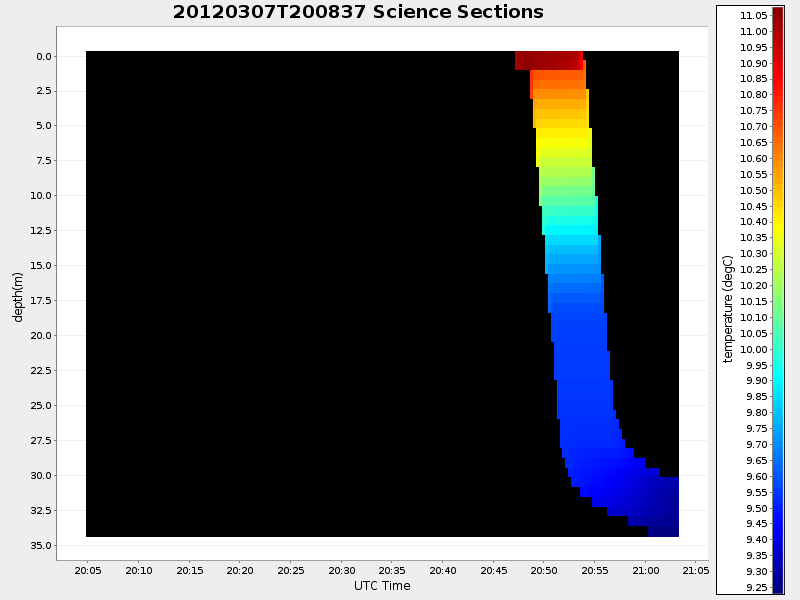Click colorbar value 9.80
Viewport: 800px width, 600px height.
click(757, 413)
